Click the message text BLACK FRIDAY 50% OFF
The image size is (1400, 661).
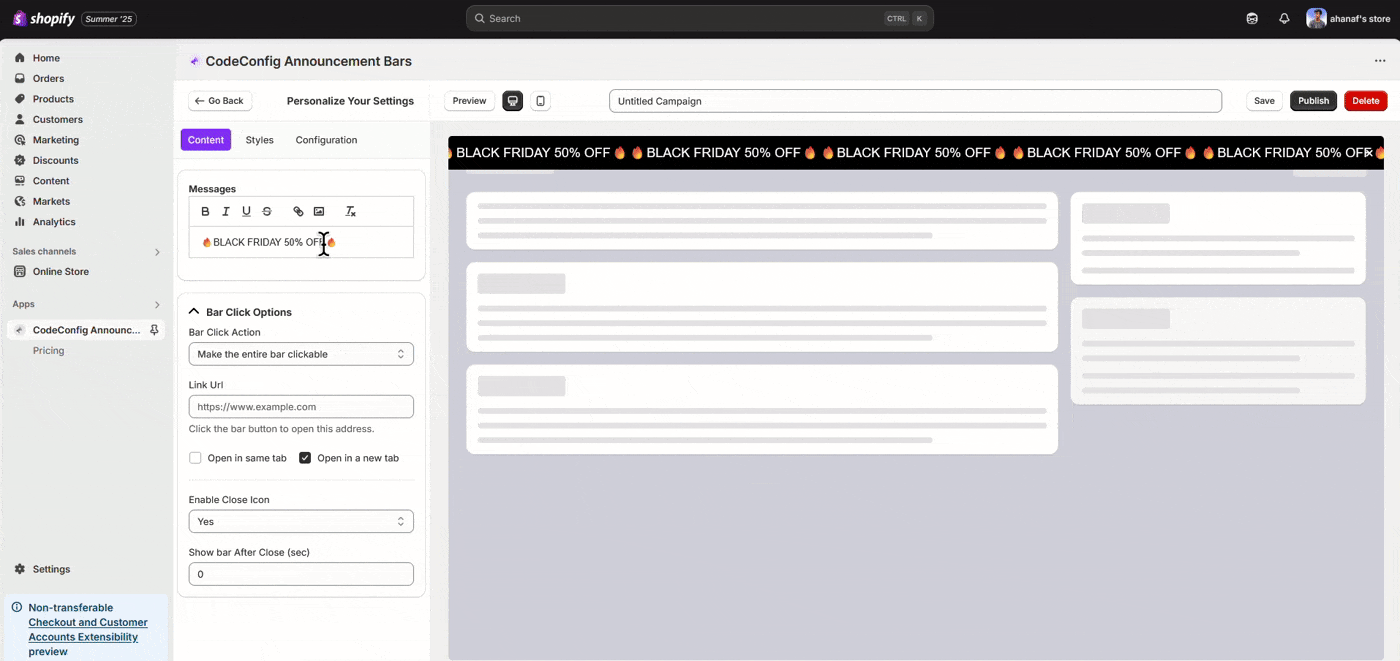click(270, 242)
